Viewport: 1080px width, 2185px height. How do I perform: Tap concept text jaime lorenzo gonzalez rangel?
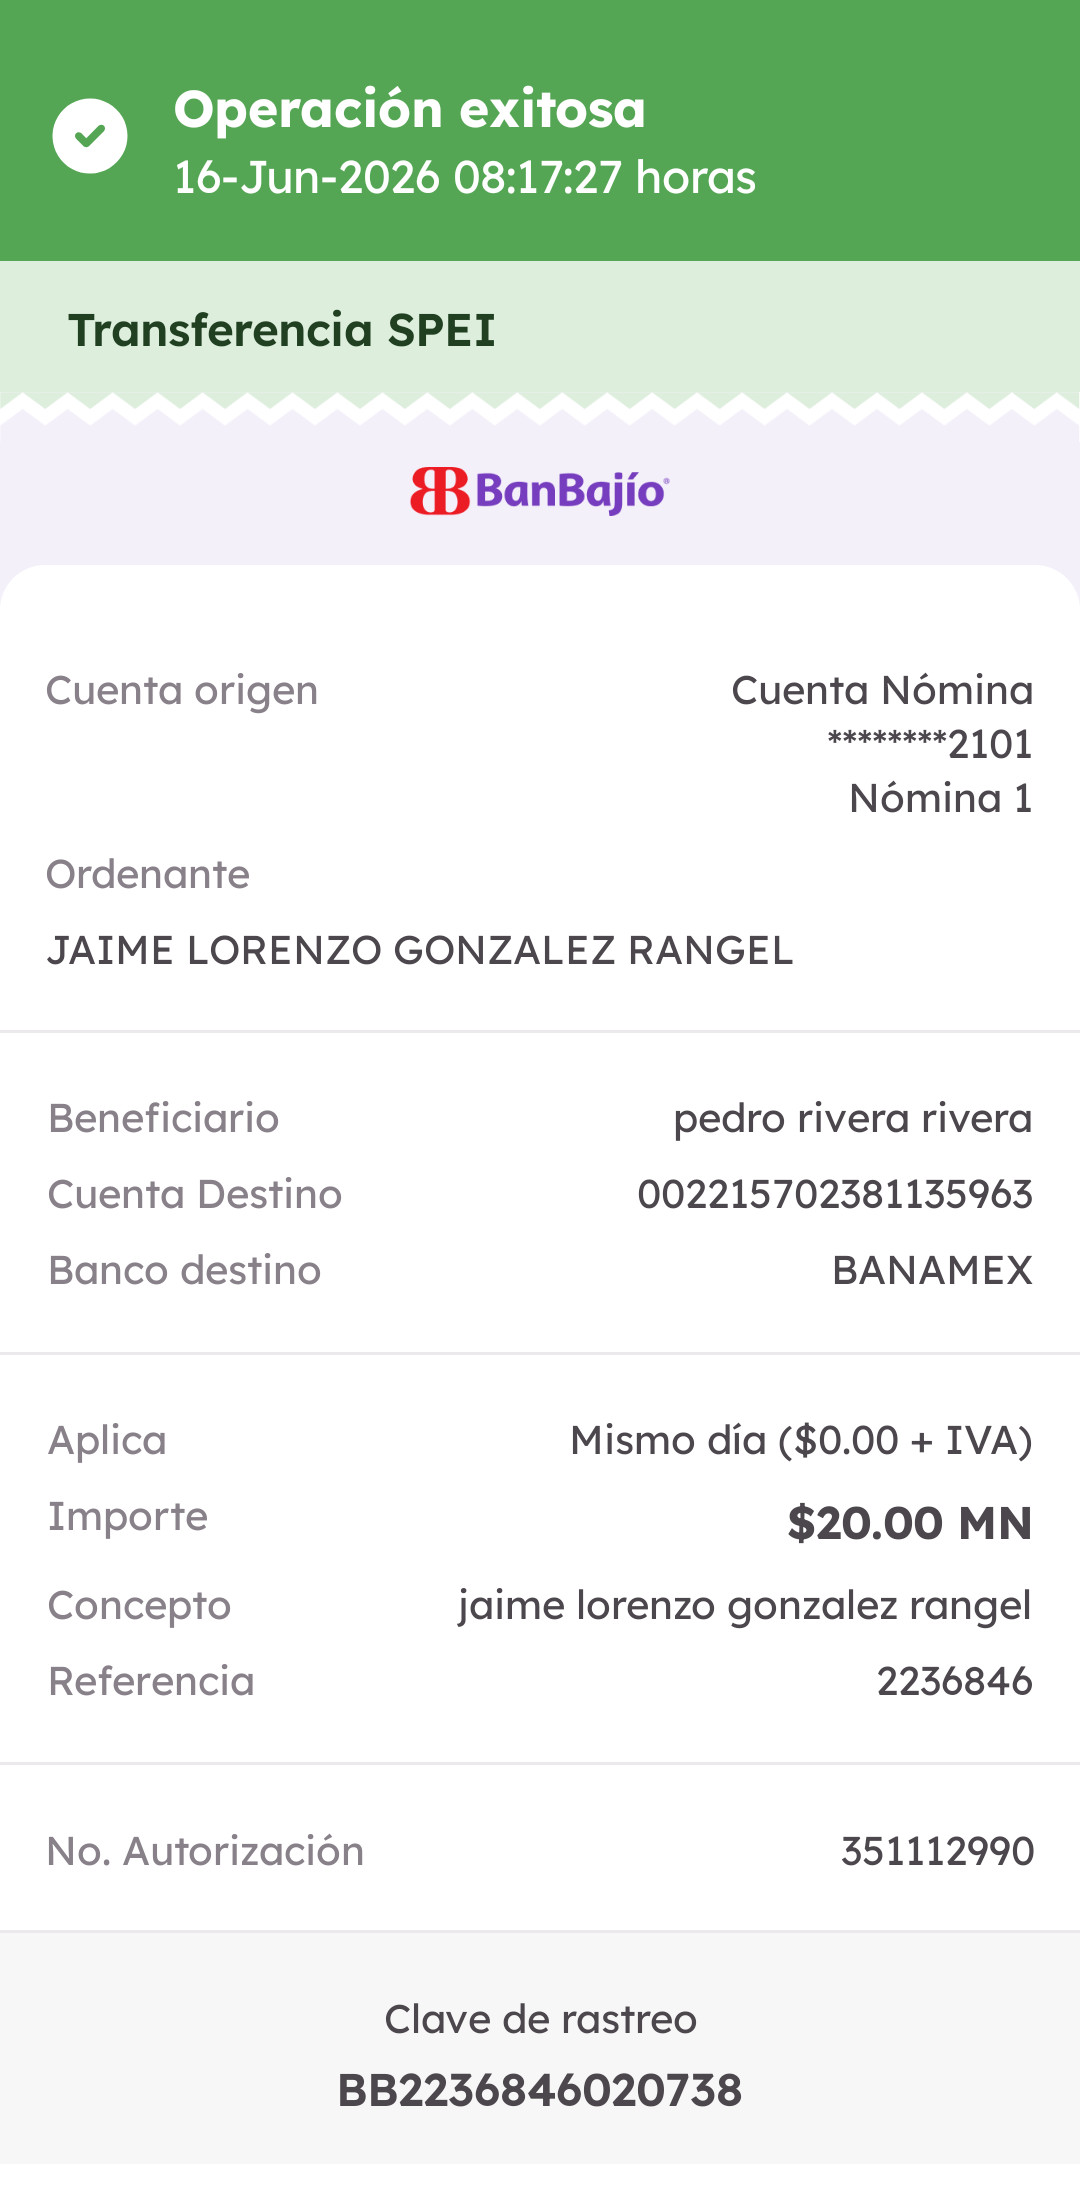[x=745, y=1607]
